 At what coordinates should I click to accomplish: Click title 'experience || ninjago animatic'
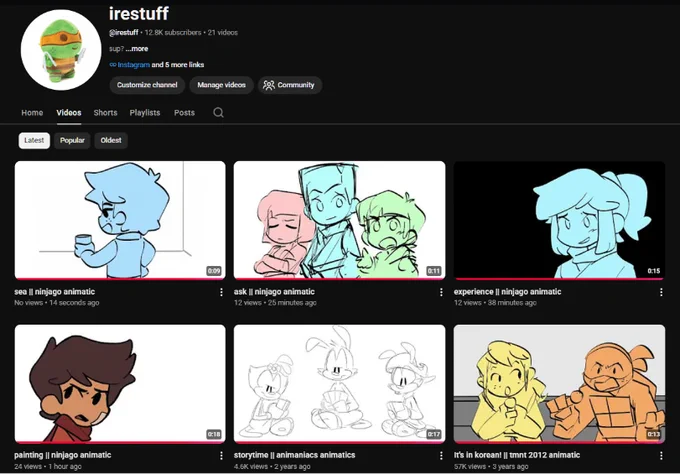click(x=507, y=292)
